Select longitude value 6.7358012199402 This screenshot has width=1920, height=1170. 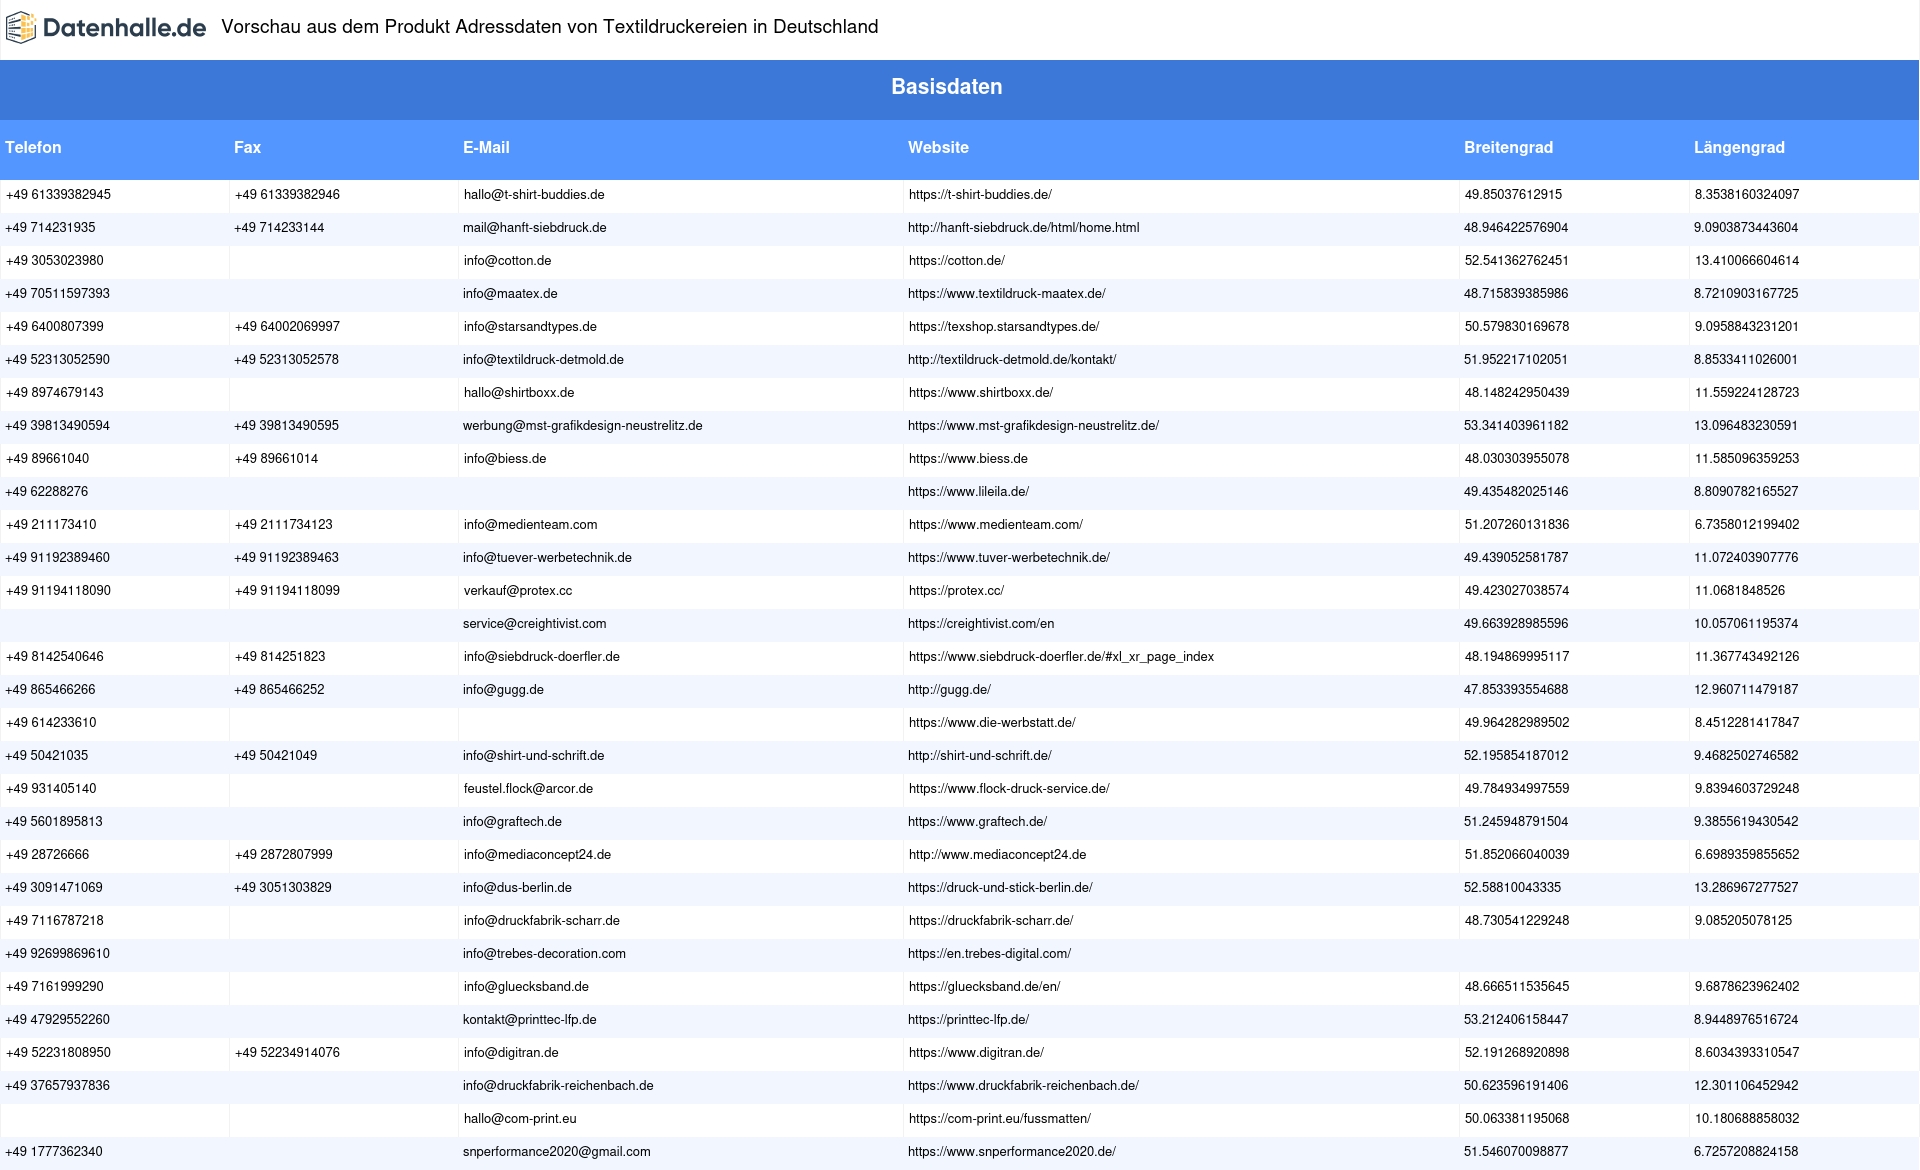[x=1746, y=525]
